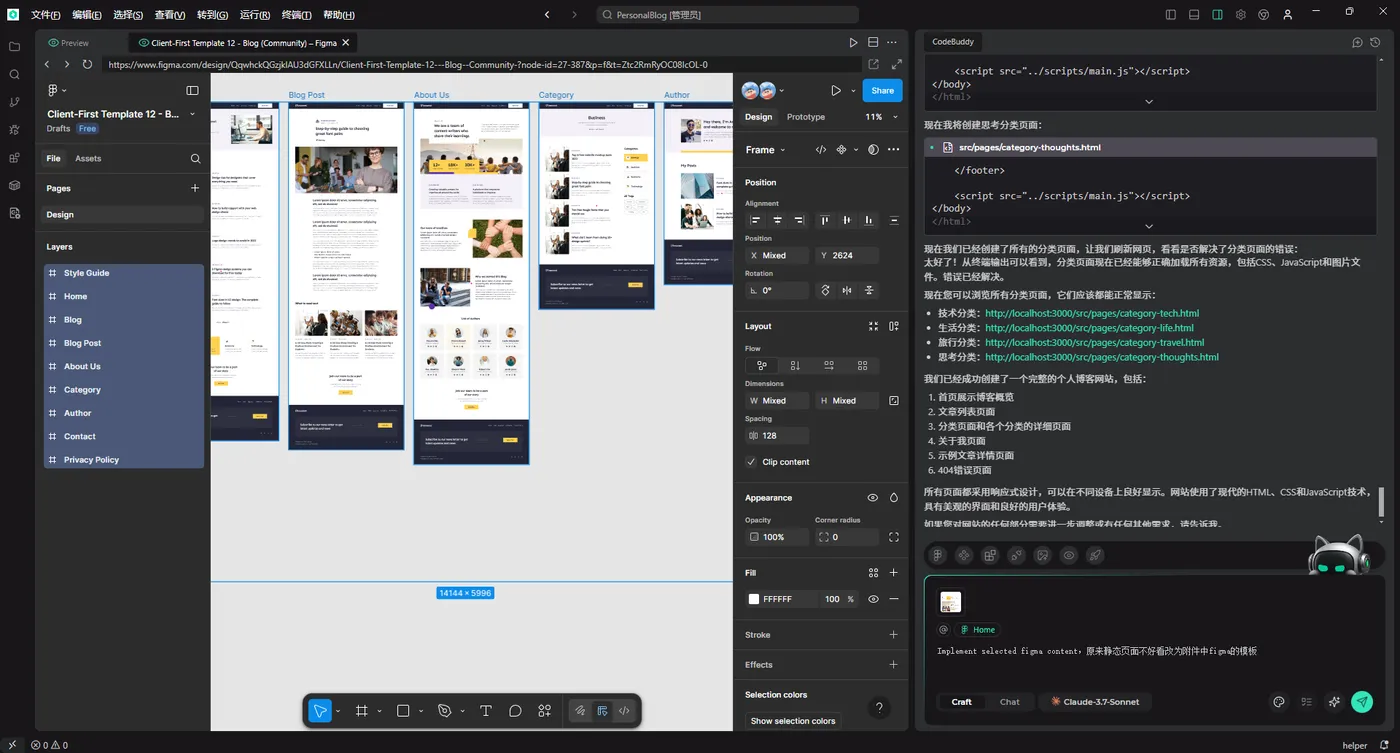The width and height of the screenshot is (1400, 753).
Task: Open the present play options chevron
Action: pos(853,90)
